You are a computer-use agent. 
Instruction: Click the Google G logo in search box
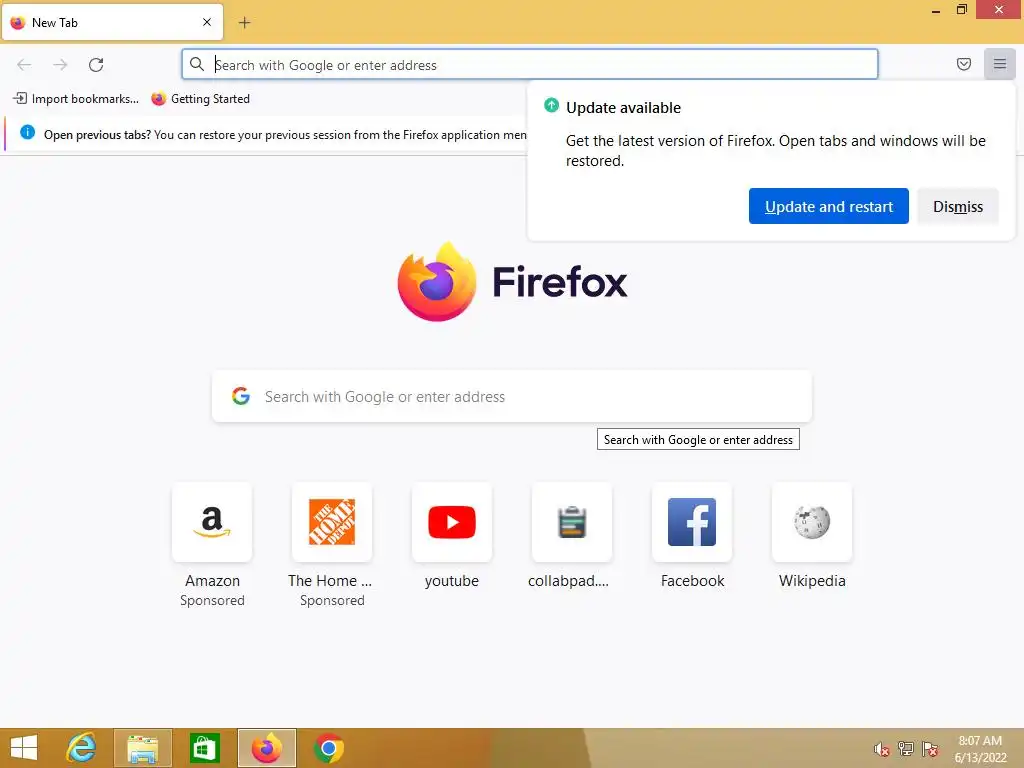pyautogui.click(x=241, y=396)
